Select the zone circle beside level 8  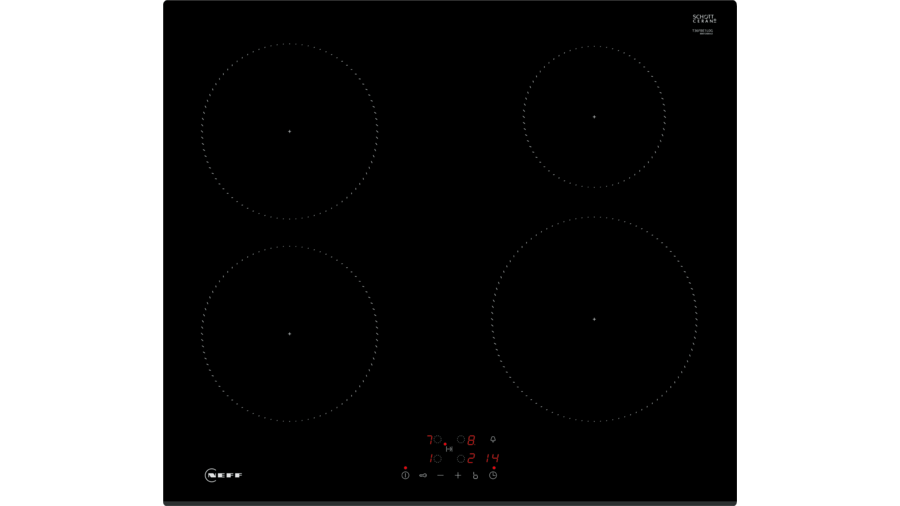[460, 439]
